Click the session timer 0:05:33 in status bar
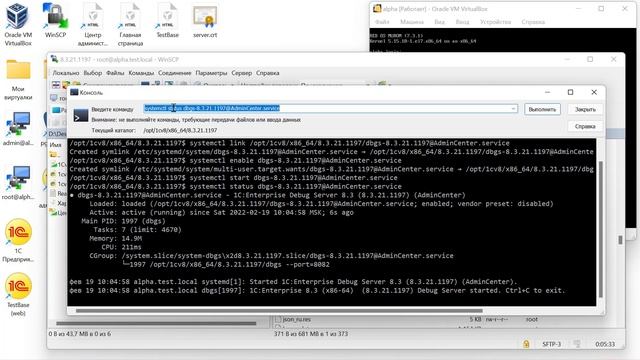Screen dimensions: 640x360 [x=605, y=344]
